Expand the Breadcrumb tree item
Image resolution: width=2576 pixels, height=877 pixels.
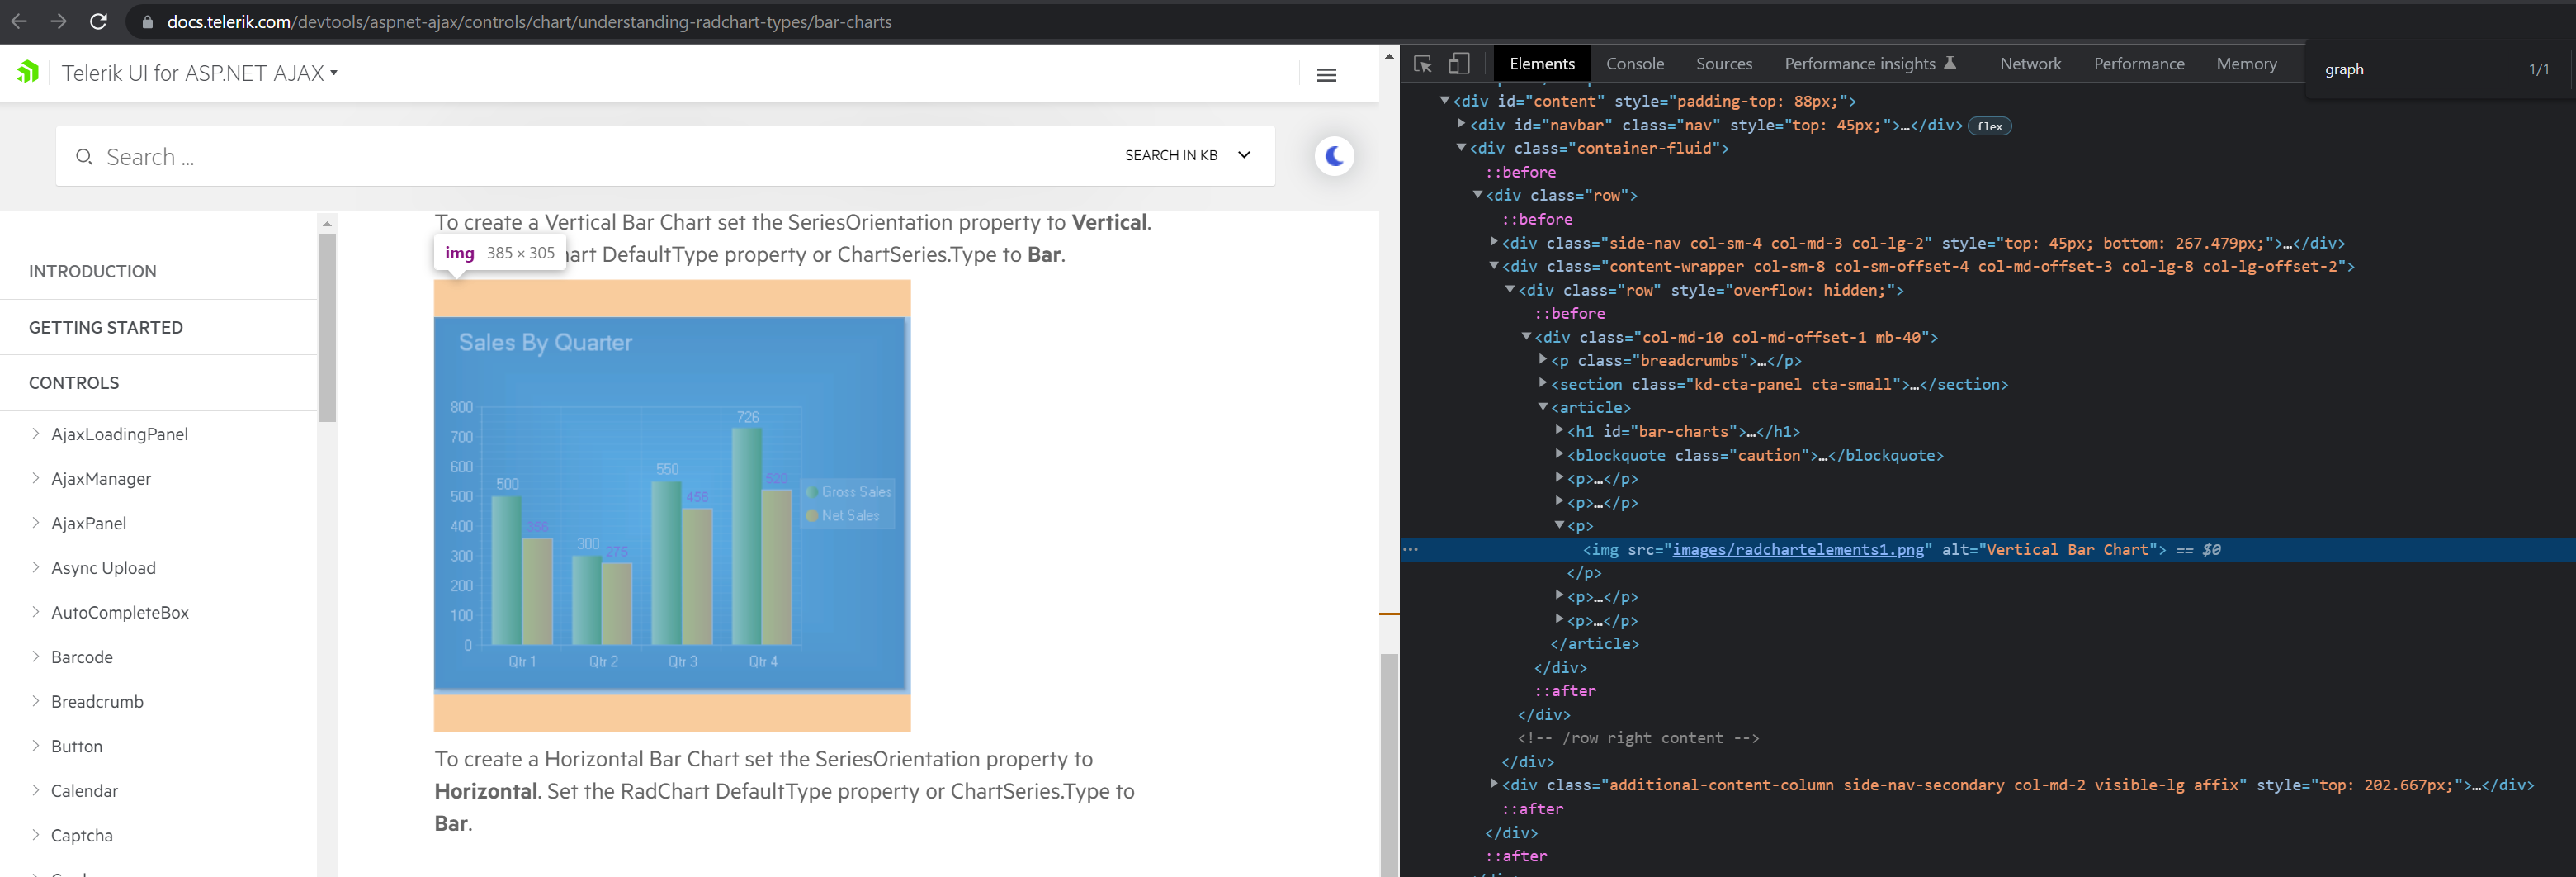click(x=35, y=701)
